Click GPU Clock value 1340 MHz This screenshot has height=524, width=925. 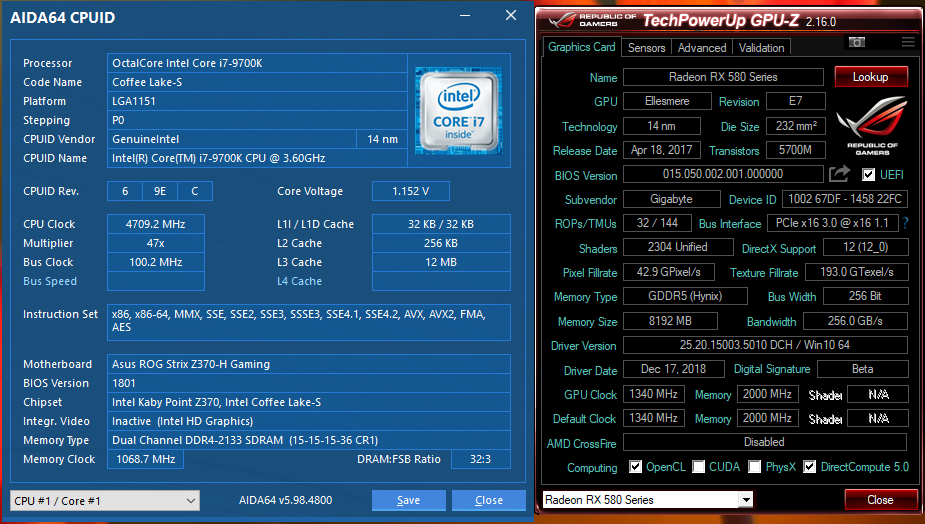pos(654,394)
